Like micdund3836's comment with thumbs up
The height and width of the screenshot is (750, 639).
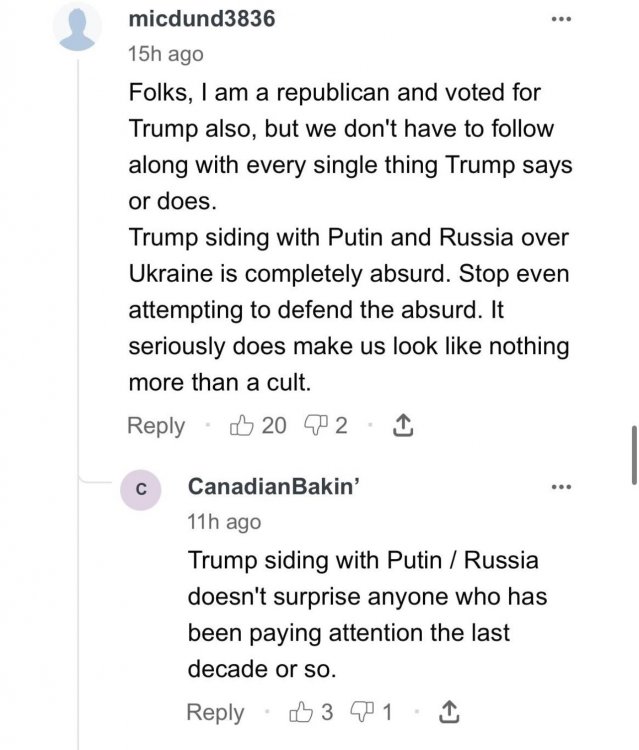click(242, 426)
